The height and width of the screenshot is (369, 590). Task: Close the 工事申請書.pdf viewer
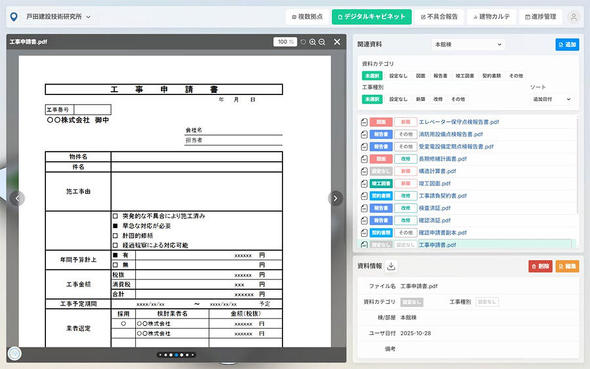point(337,42)
